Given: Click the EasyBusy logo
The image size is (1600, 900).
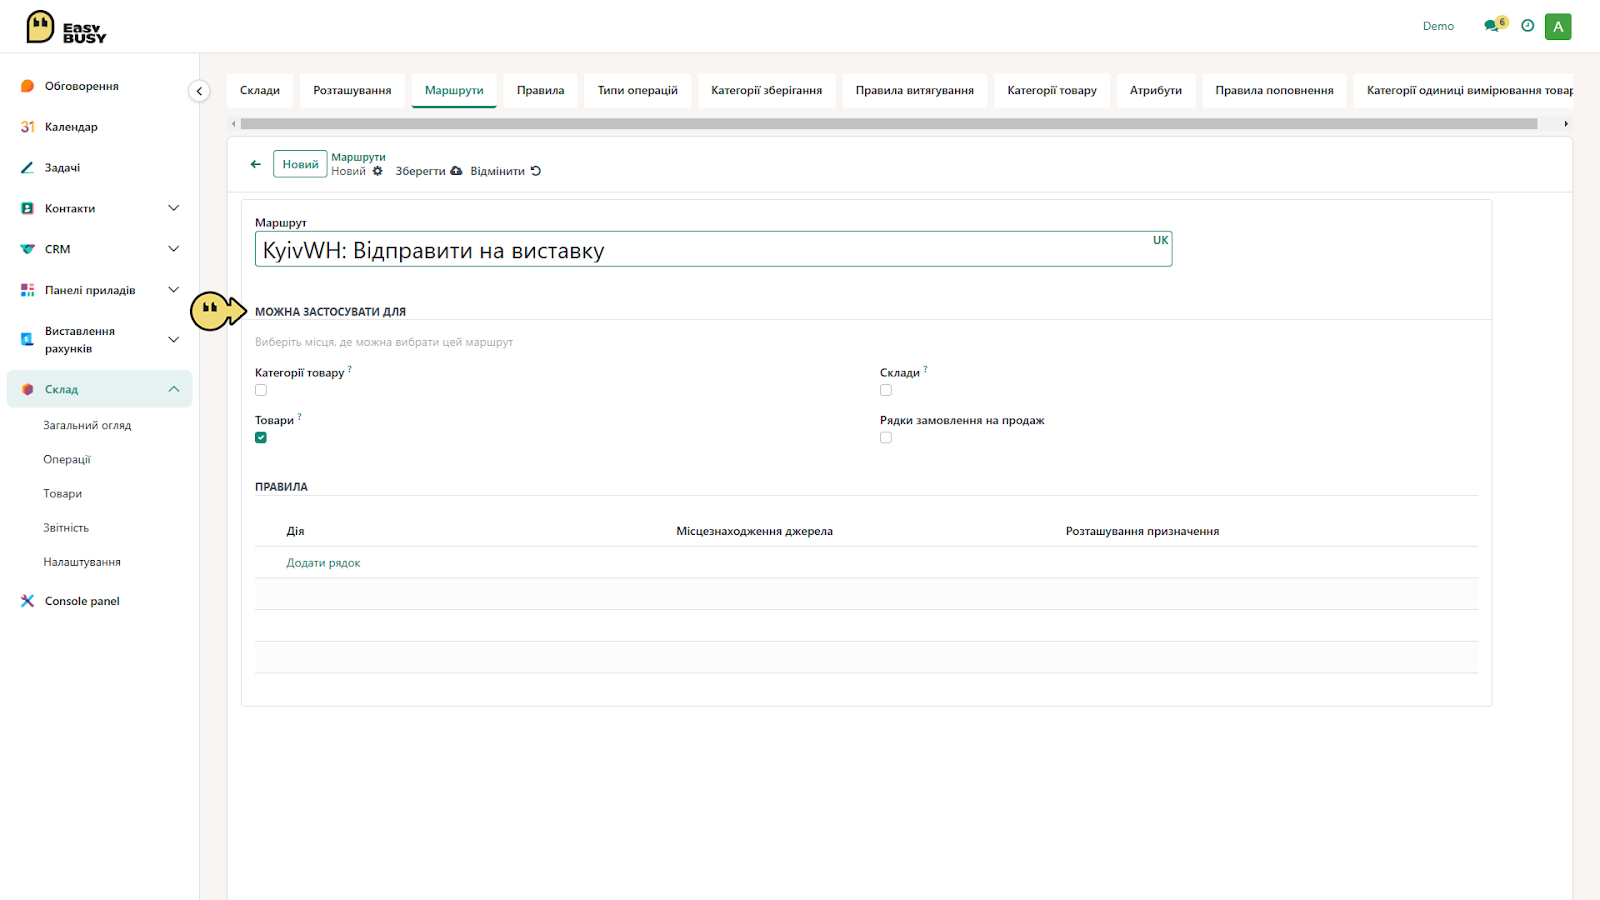Looking at the screenshot, I should point(66,27).
